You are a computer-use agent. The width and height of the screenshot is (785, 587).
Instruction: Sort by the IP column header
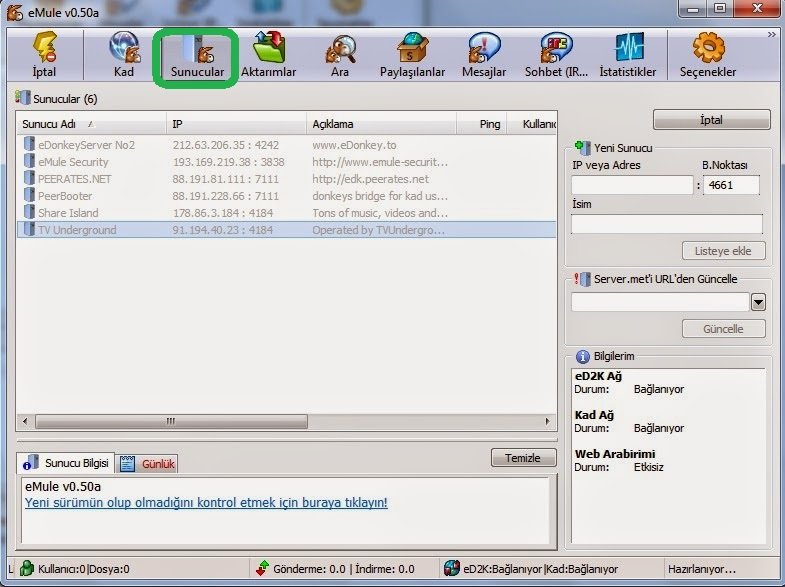pyautogui.click(x=236, y=124)
